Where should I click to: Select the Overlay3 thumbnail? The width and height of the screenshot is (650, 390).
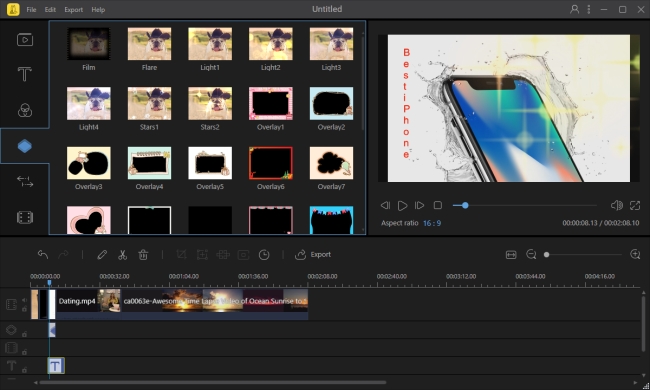(89, 163)
